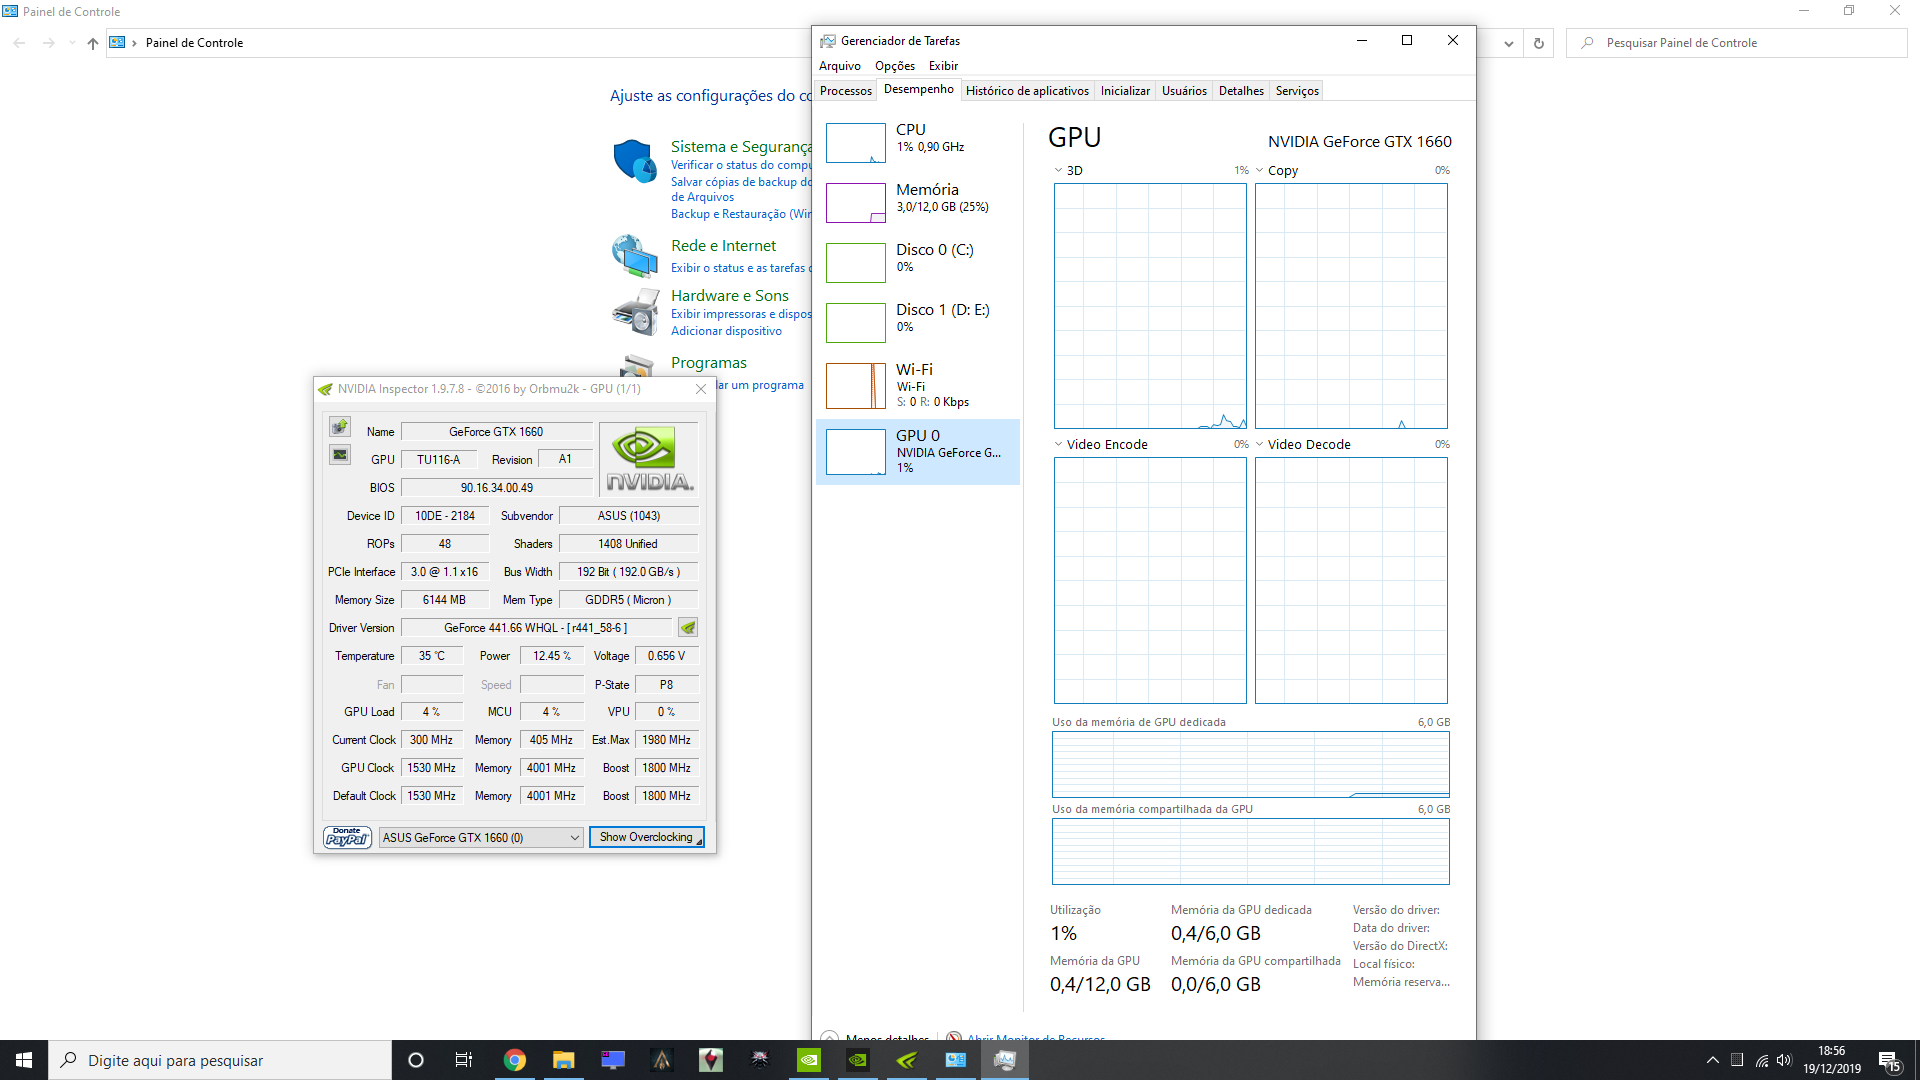The image size is (1920, 1080).
Task: Click the Rede e Internet globe icon
Action: point(634,256)
